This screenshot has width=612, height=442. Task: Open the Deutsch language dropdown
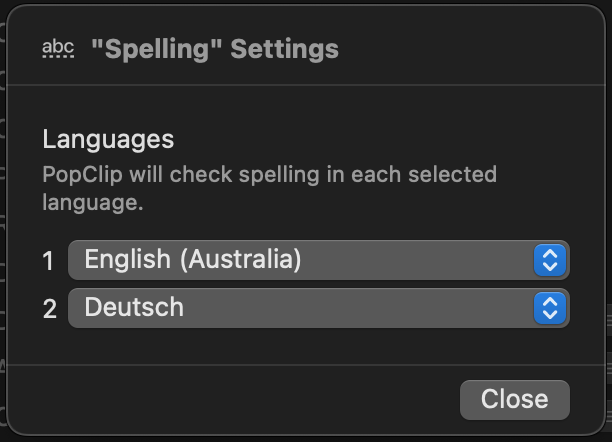pos(318,308)
